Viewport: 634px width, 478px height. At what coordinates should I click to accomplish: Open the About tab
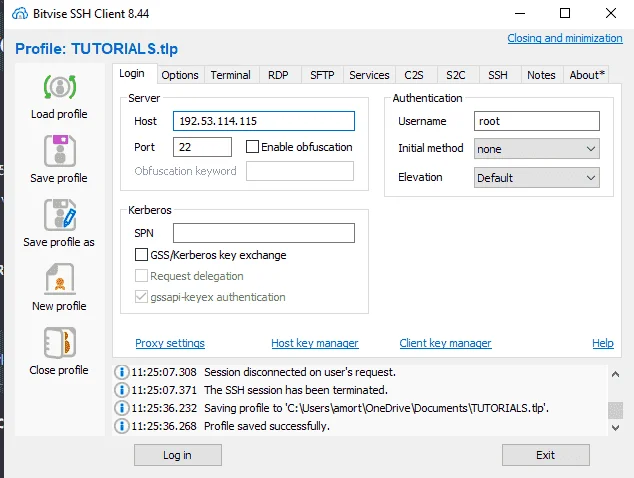(587, 75)
